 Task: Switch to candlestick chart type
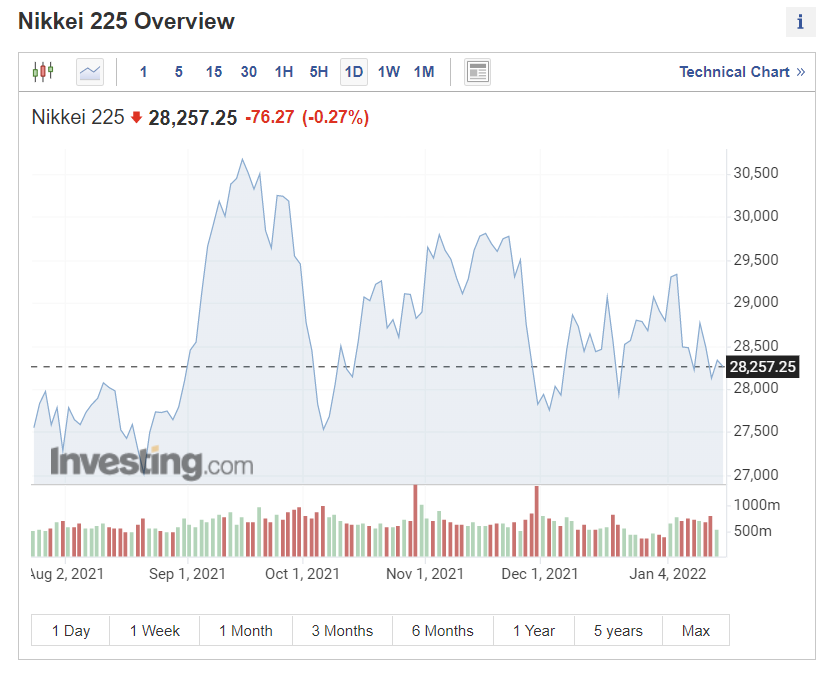(43, 72)
